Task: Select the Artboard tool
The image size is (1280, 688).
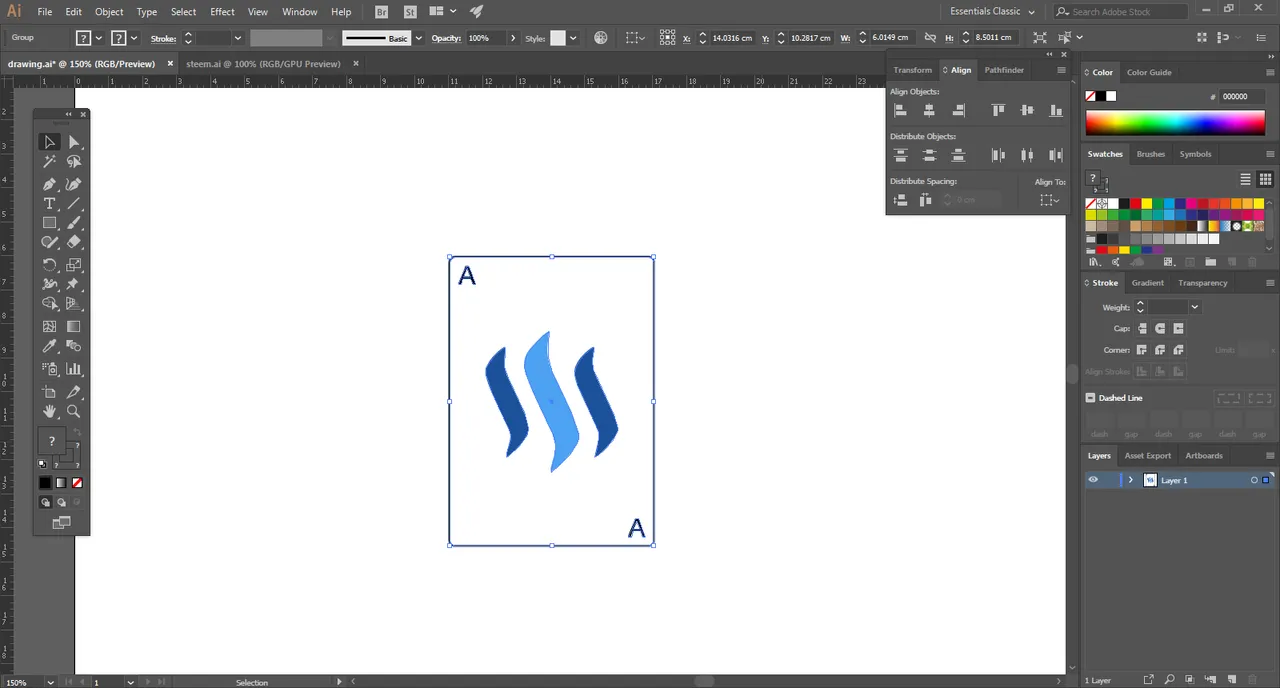Action: 49,392
